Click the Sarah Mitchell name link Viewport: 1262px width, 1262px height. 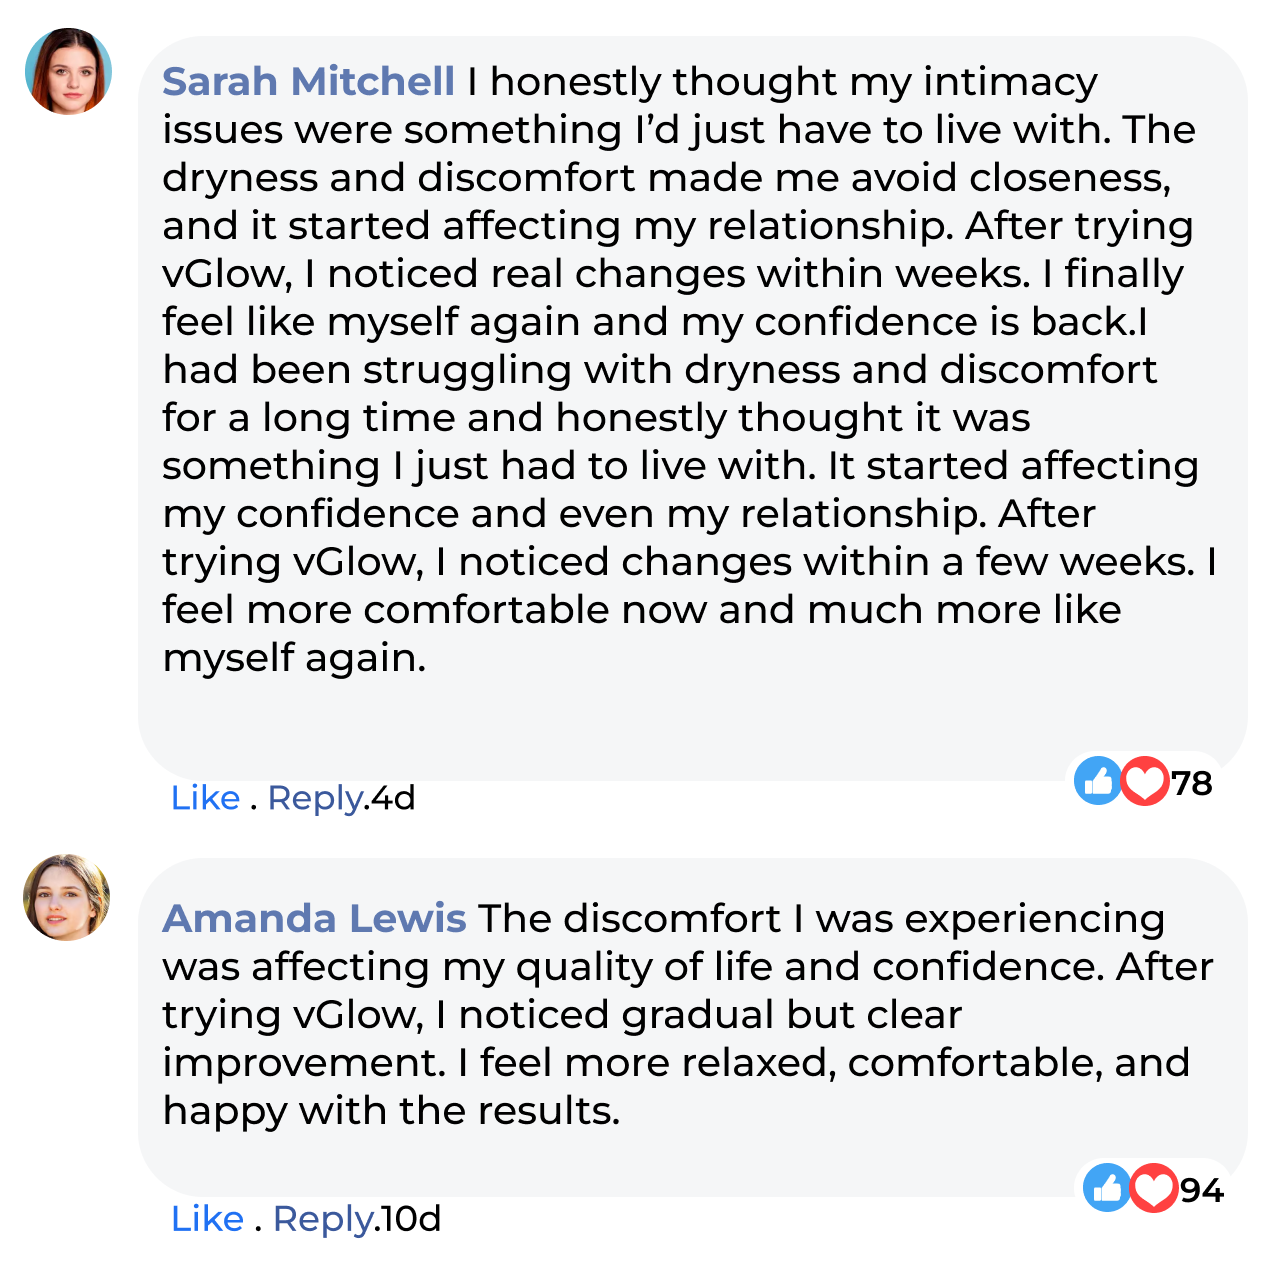click(308, 82)
